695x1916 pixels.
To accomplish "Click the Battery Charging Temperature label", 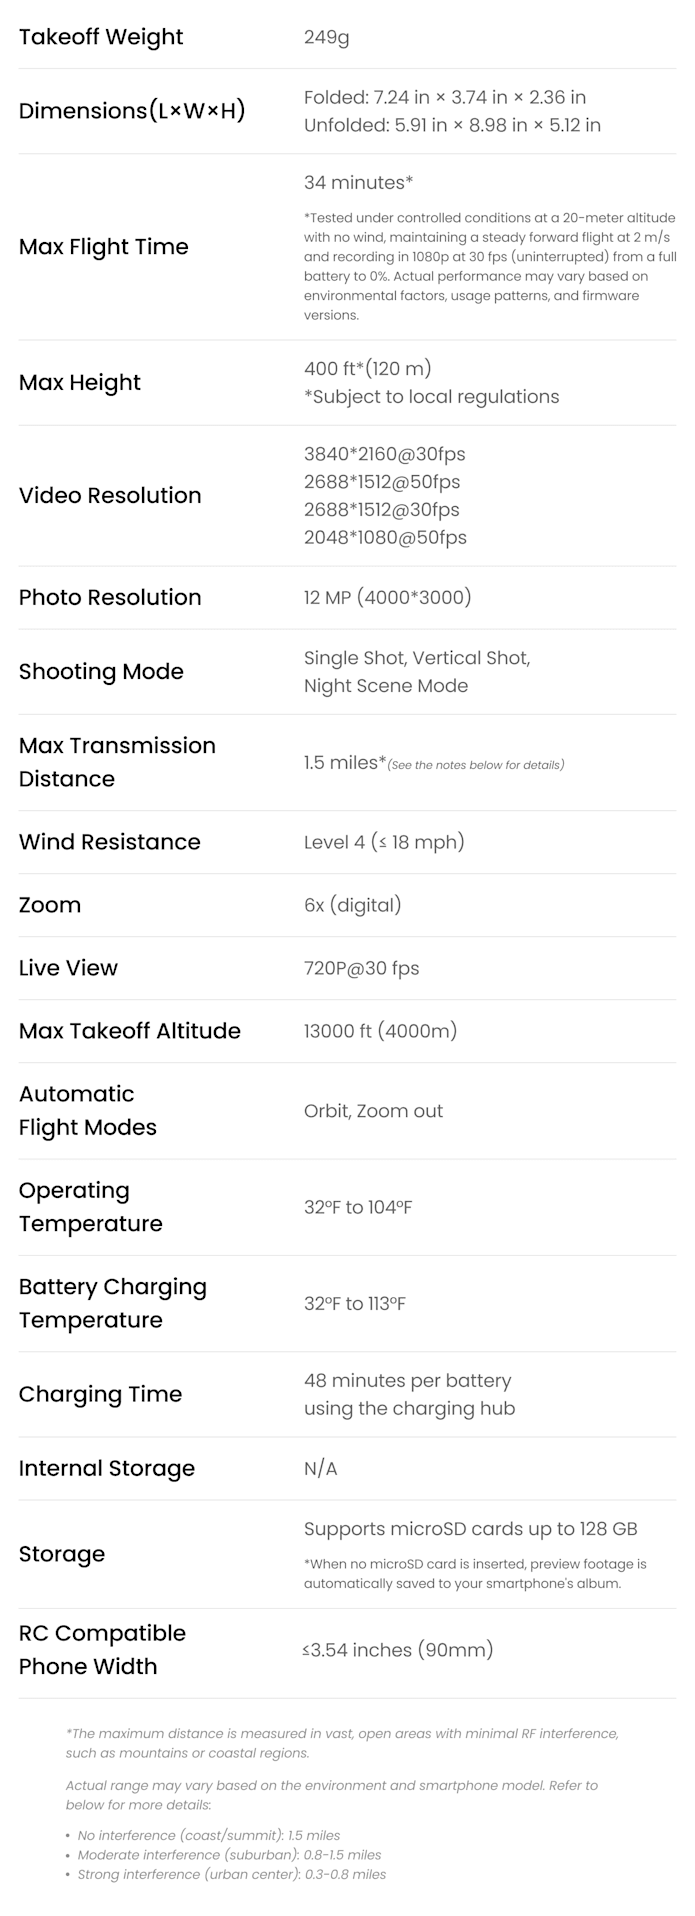I will pyautogui.click(x=112, y=1303).
